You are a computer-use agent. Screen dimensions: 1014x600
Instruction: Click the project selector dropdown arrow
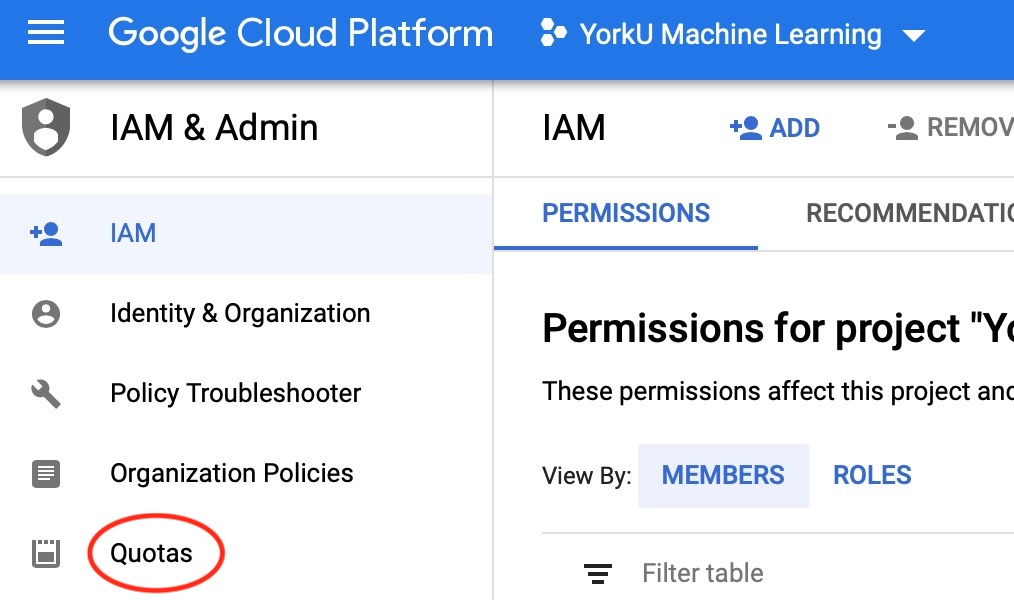click(x=914, y=36)
